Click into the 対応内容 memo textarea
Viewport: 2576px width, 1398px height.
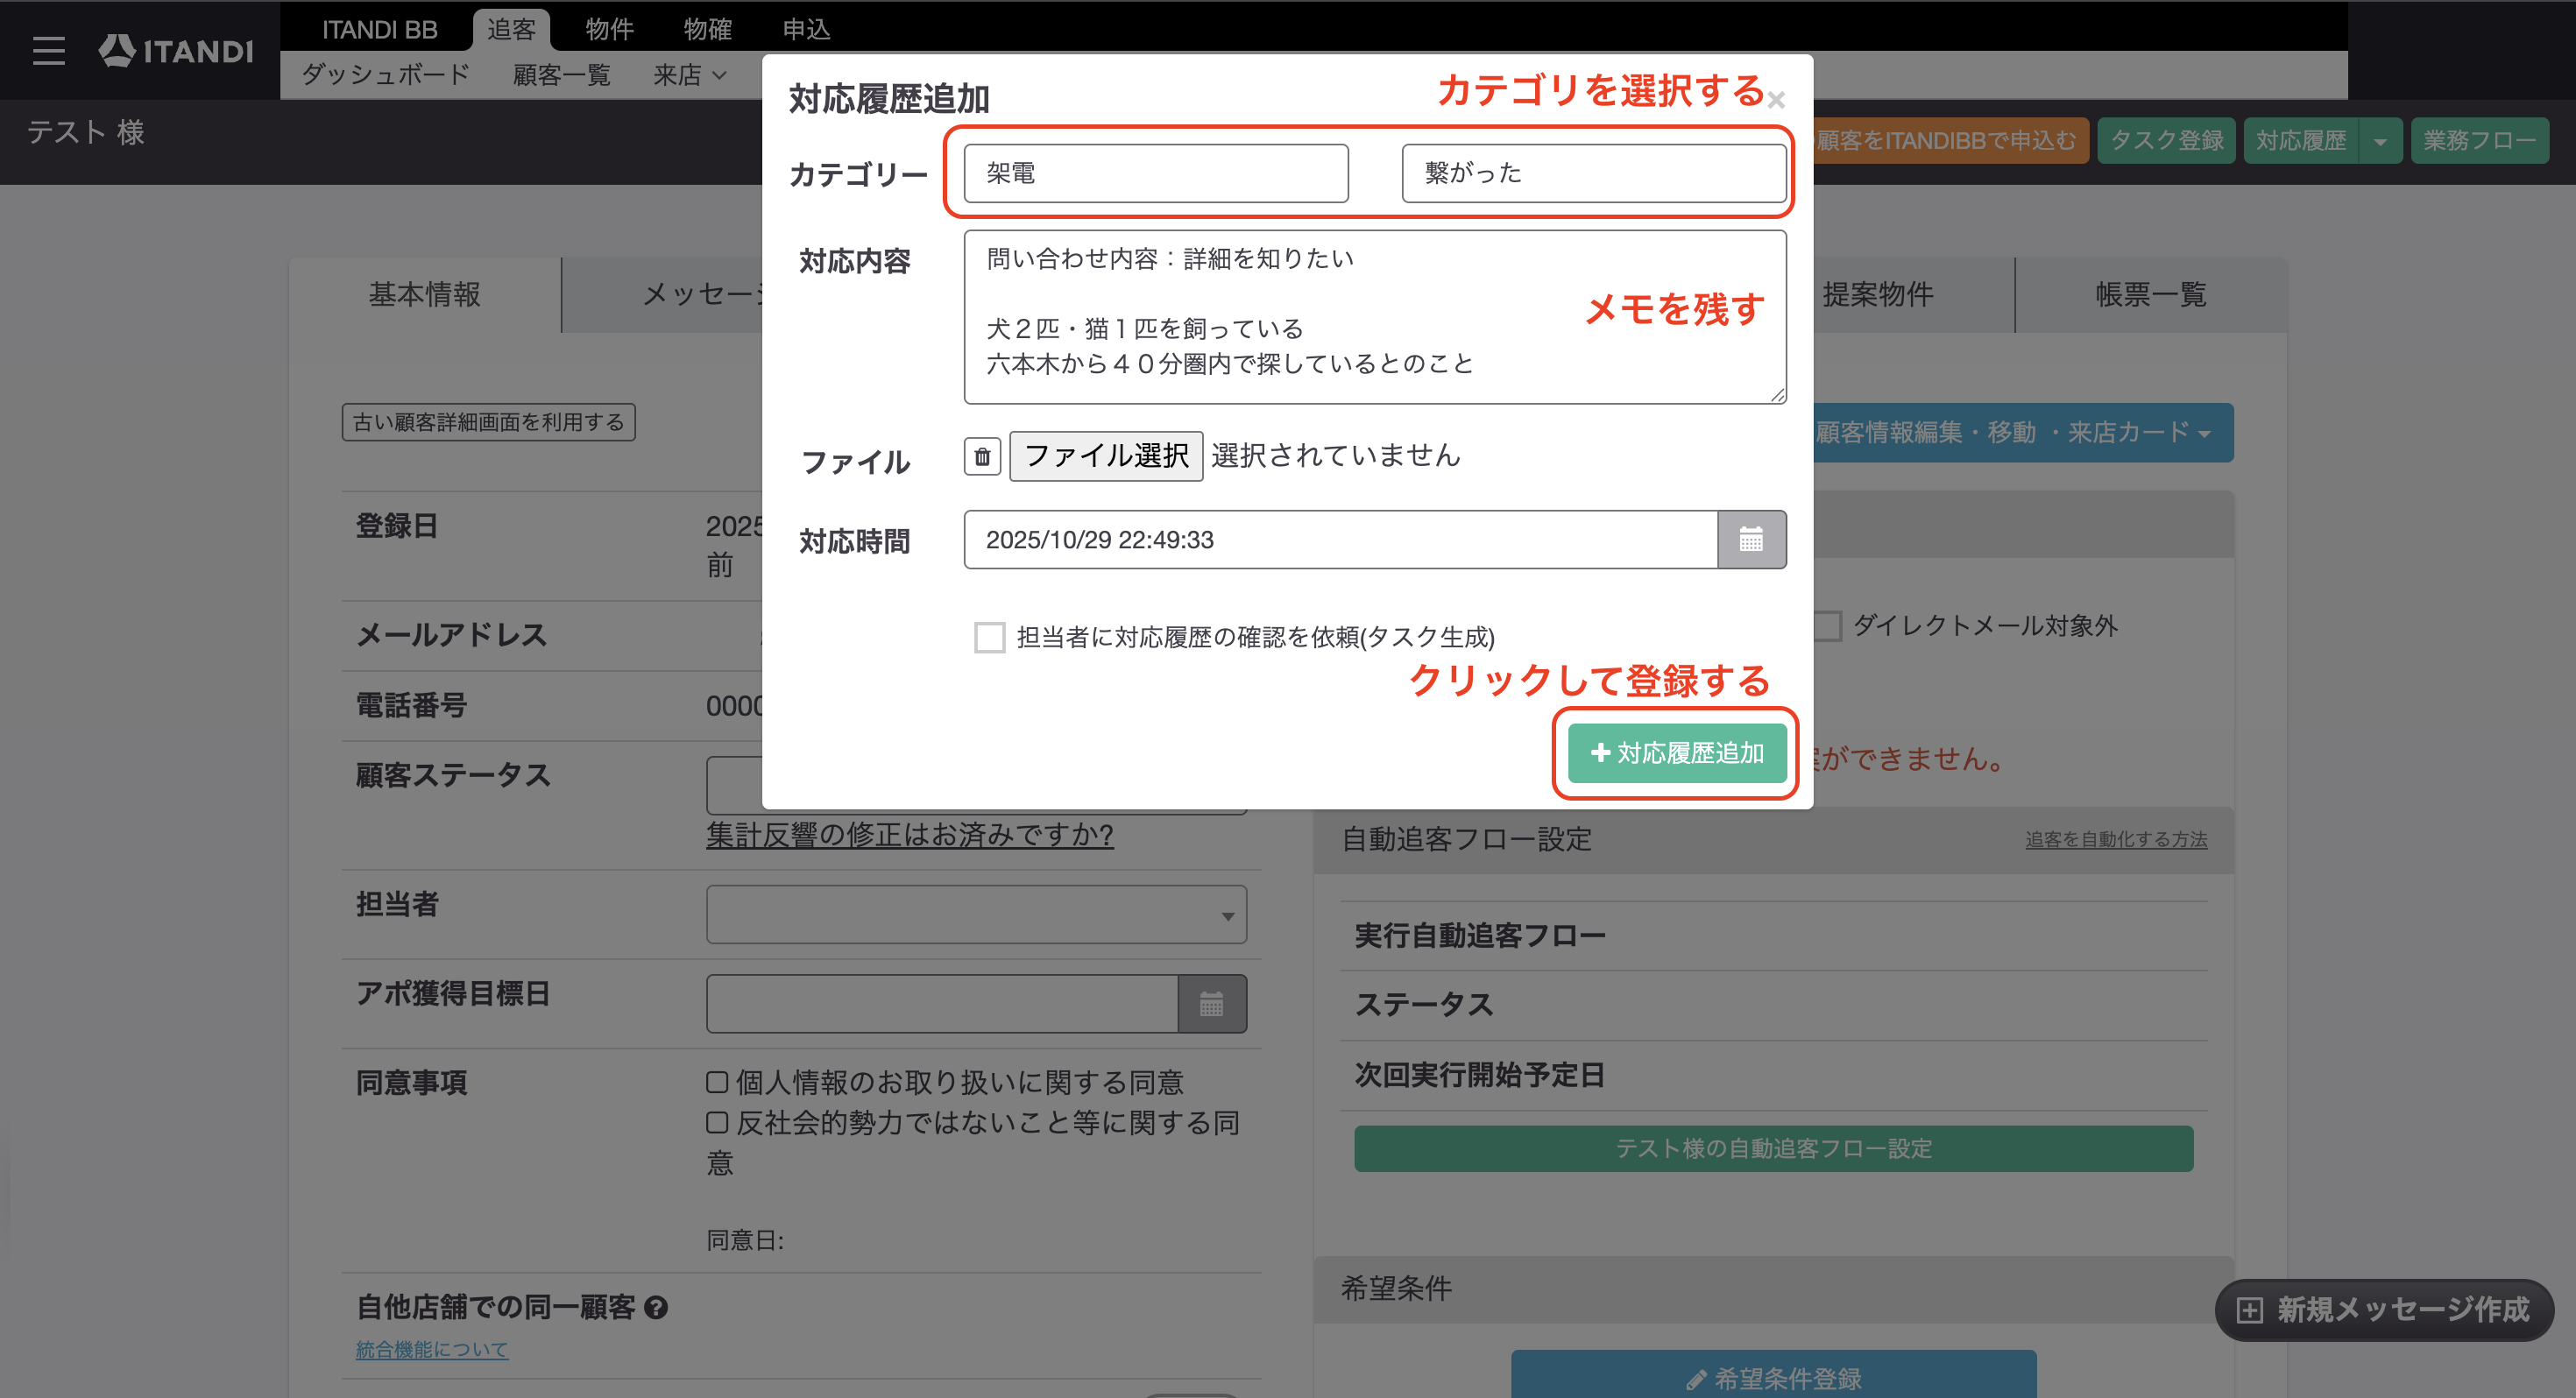(x=1375, y=318)
